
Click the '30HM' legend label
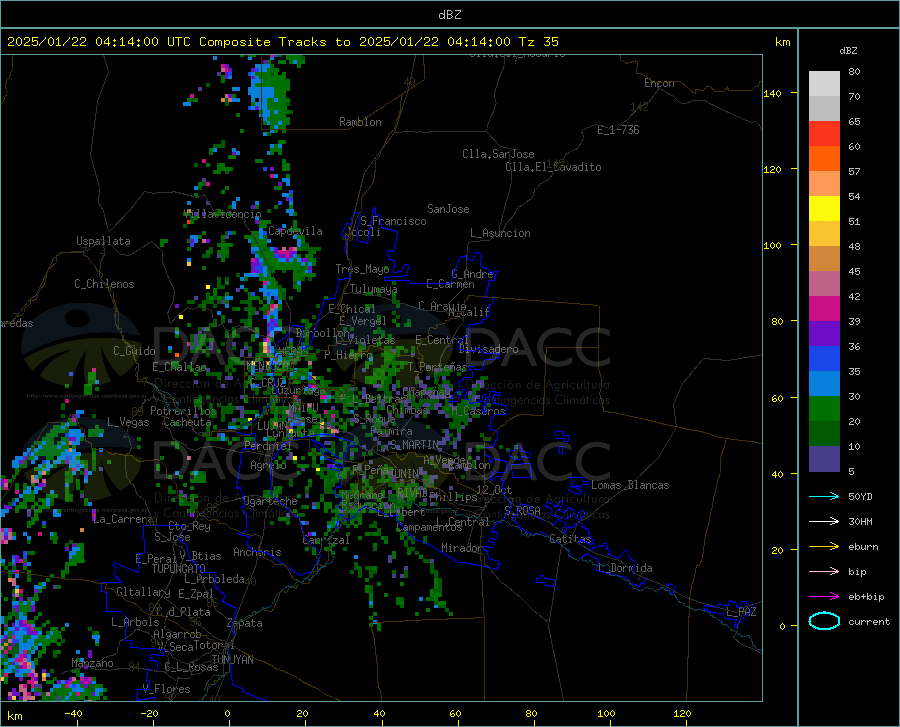click(860, 522)
